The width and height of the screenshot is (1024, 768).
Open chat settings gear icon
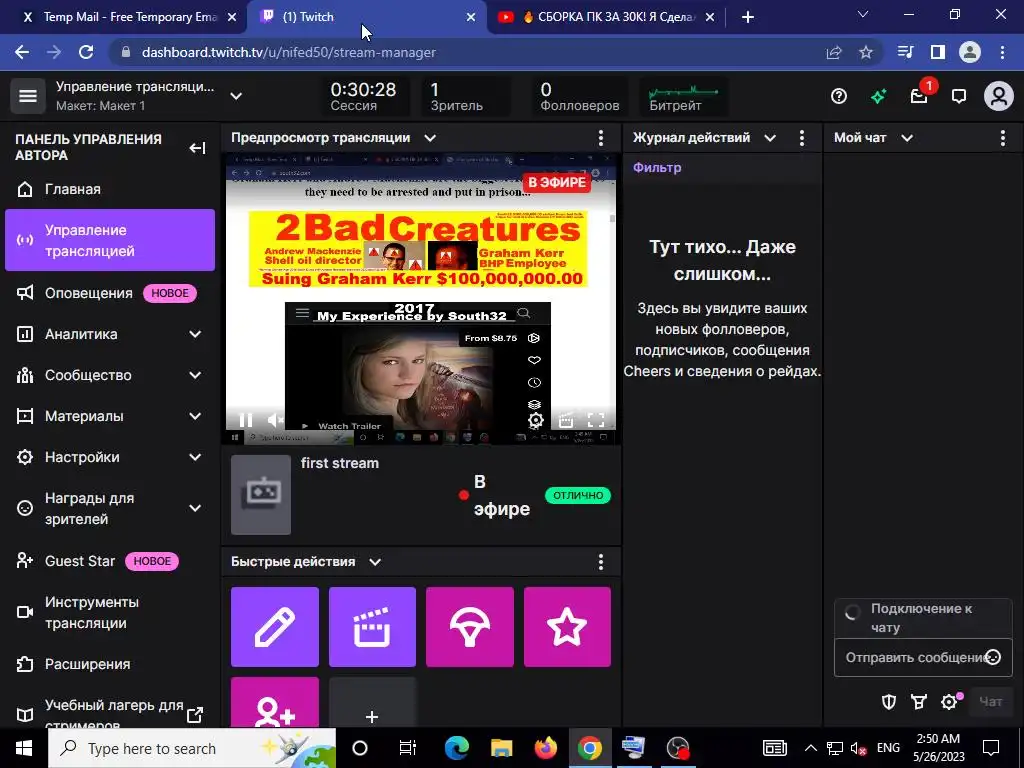[949, 702]
